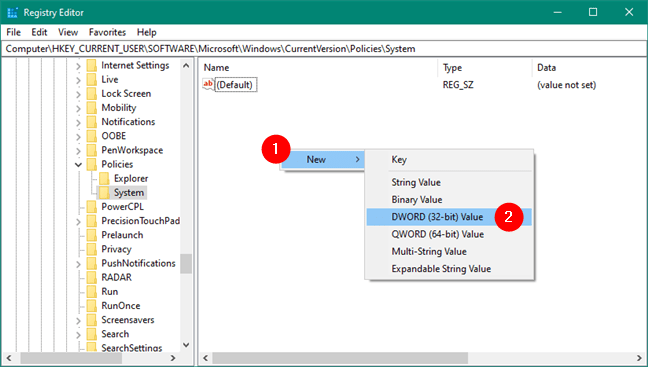Click the Privacy folder icon

[x=92, y=249]
